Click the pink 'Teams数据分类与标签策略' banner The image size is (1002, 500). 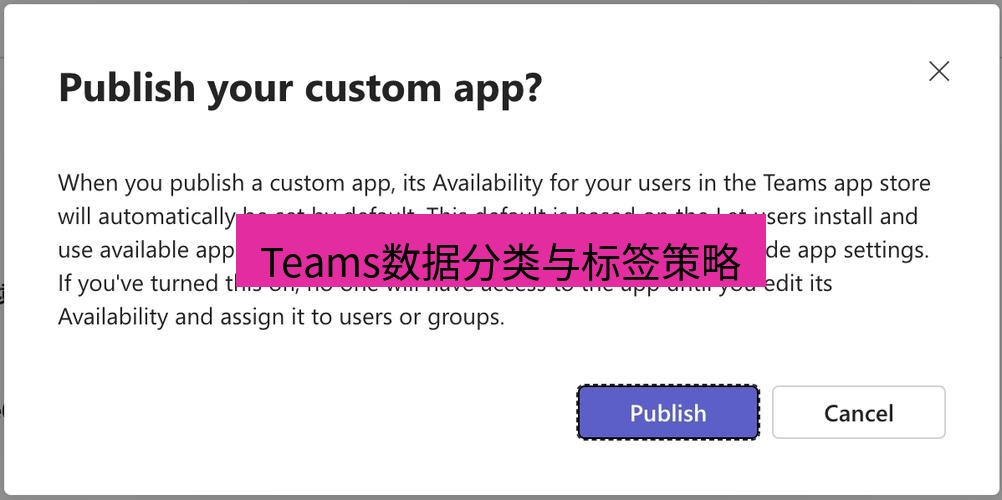[501, 250]
